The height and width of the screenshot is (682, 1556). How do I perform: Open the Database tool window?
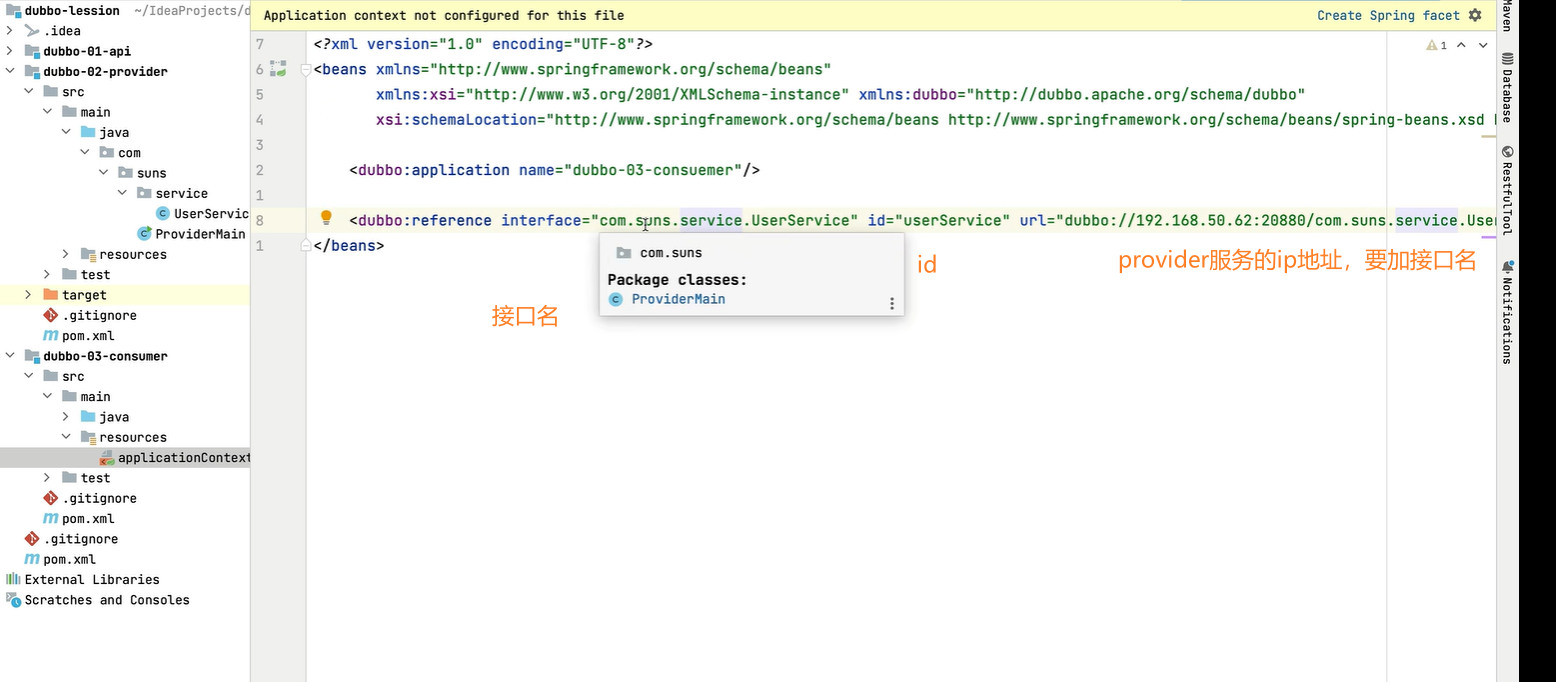(x=1507, y=88)
